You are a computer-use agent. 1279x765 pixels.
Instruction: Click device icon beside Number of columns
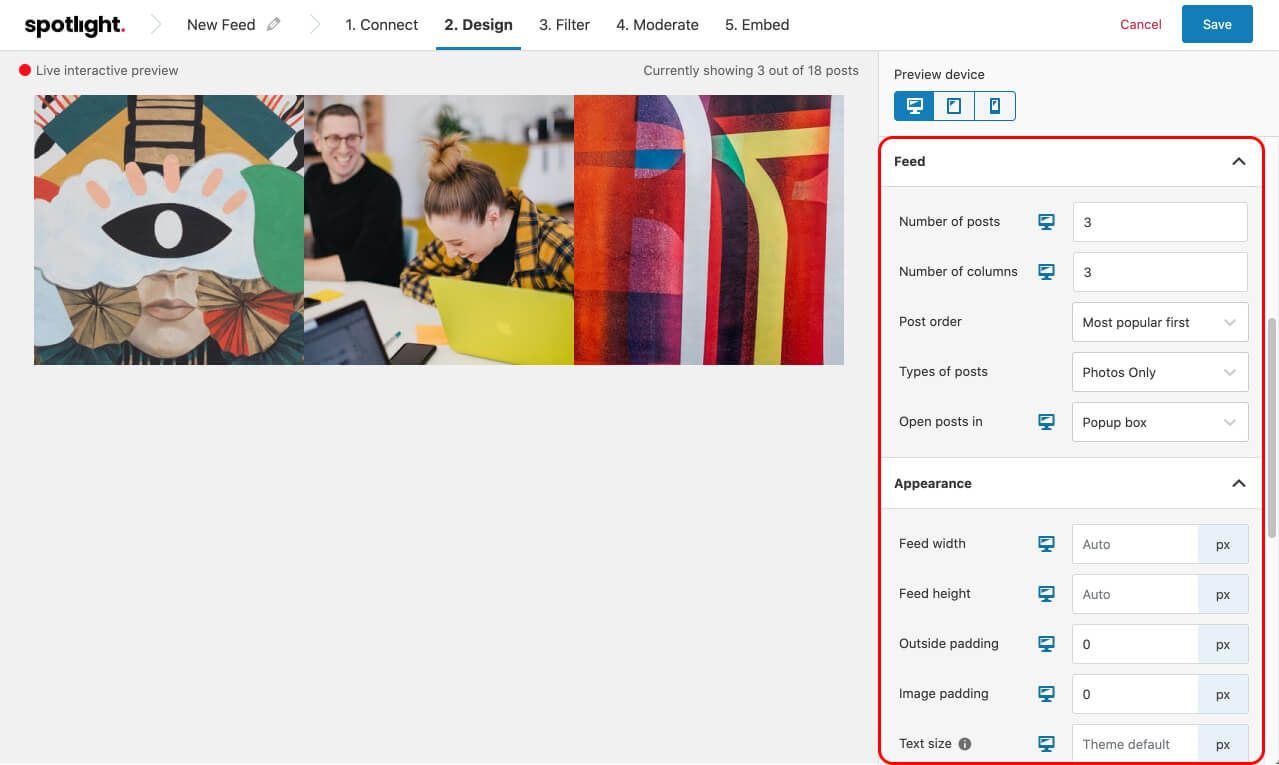point(1046,272)
